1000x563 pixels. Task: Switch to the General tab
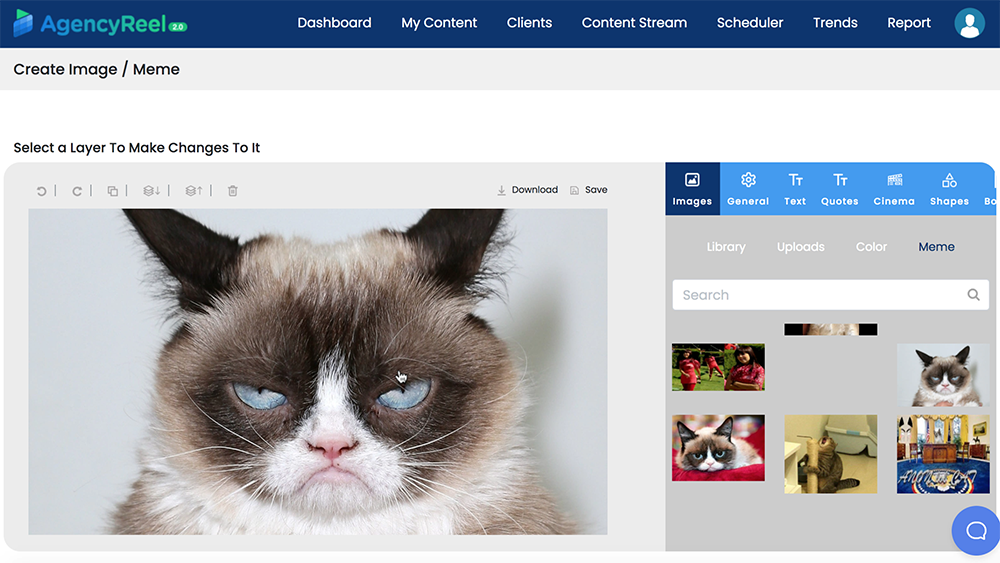tap(748, 188)
